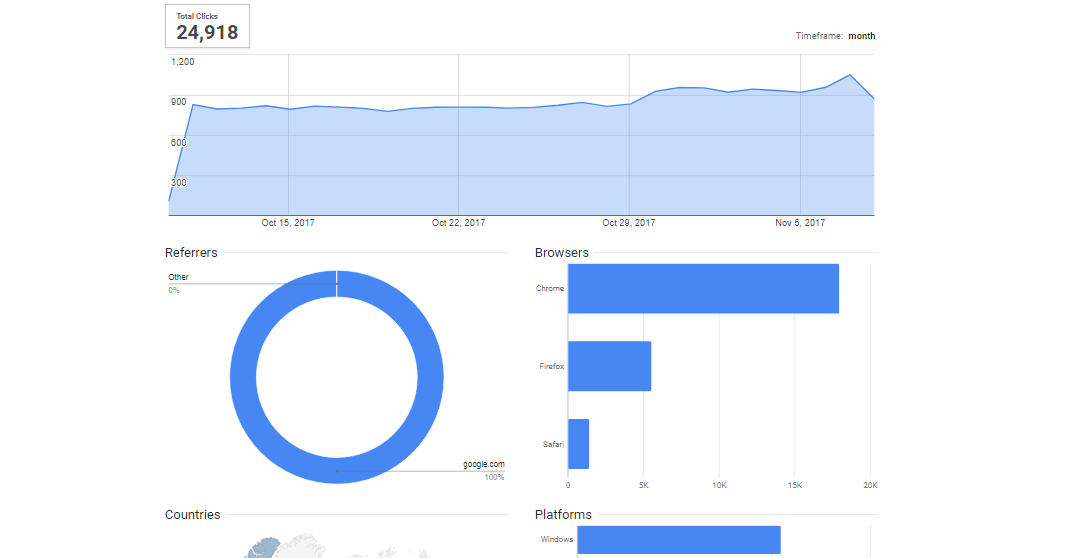The height and width of the screenshot is (558, 1071).
Task: Click the 600 y-axis value
Action: coord(178,143)
